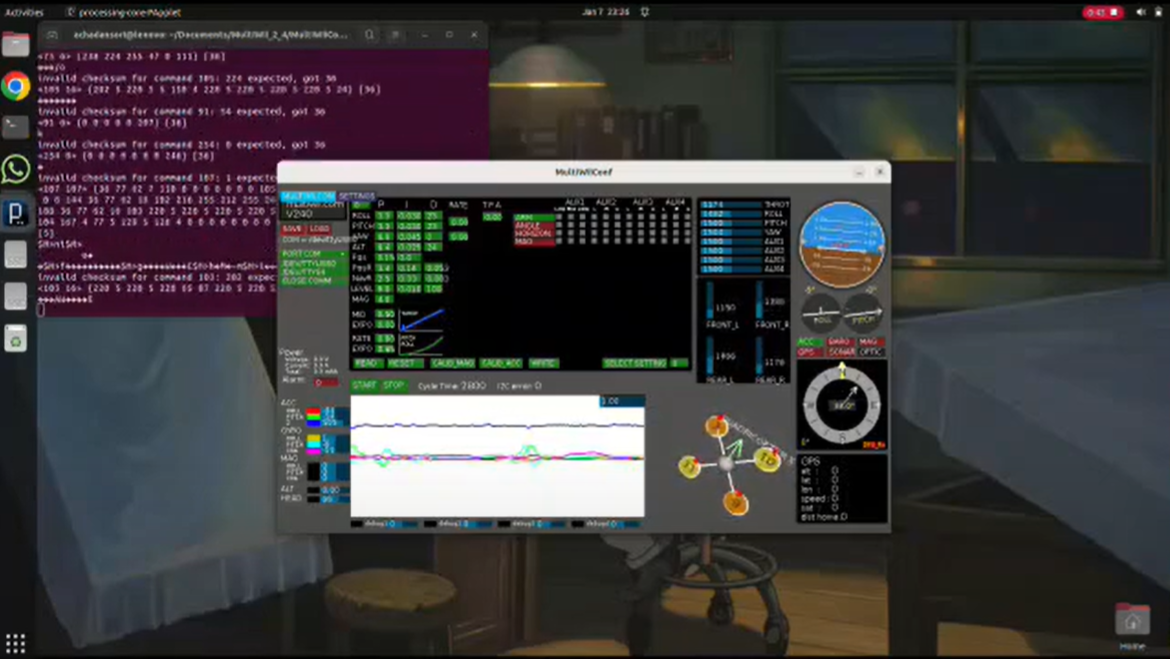Click the artificial horizon gauge
Screen dimensions: 1170x659
(842, 245)
